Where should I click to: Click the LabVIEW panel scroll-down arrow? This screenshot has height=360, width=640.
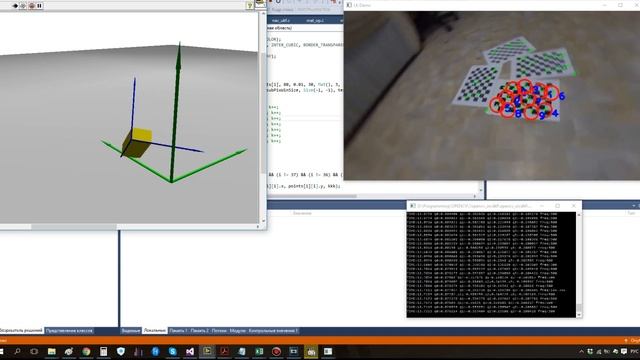263,221
